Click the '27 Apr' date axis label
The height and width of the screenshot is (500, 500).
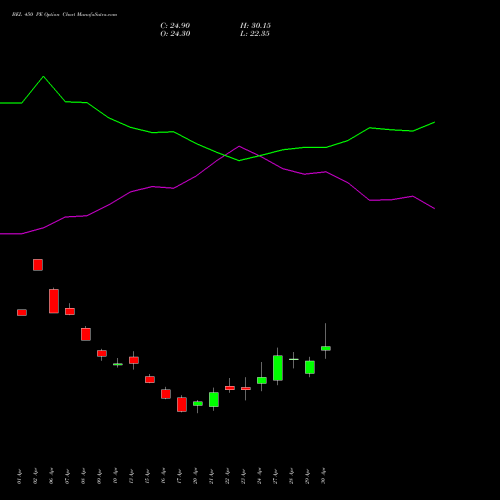tap(275, 476)
